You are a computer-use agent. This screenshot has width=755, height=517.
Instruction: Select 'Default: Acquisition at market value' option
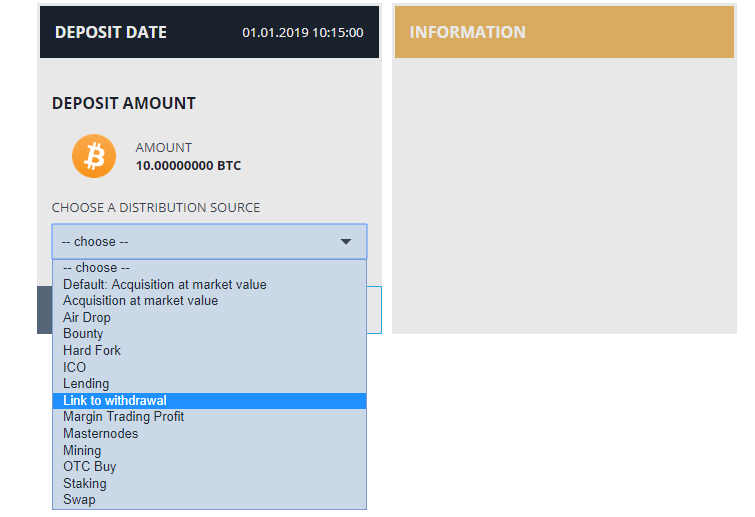click(x=209, y=284)
